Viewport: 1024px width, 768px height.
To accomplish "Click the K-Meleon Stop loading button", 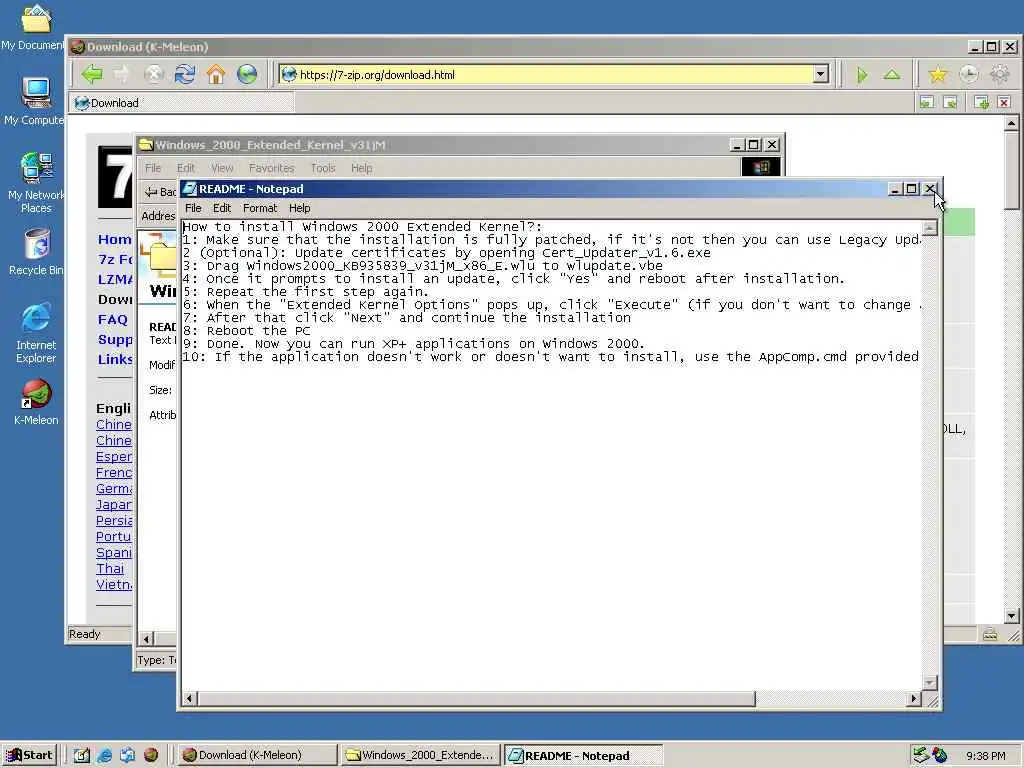I will 153,74.
